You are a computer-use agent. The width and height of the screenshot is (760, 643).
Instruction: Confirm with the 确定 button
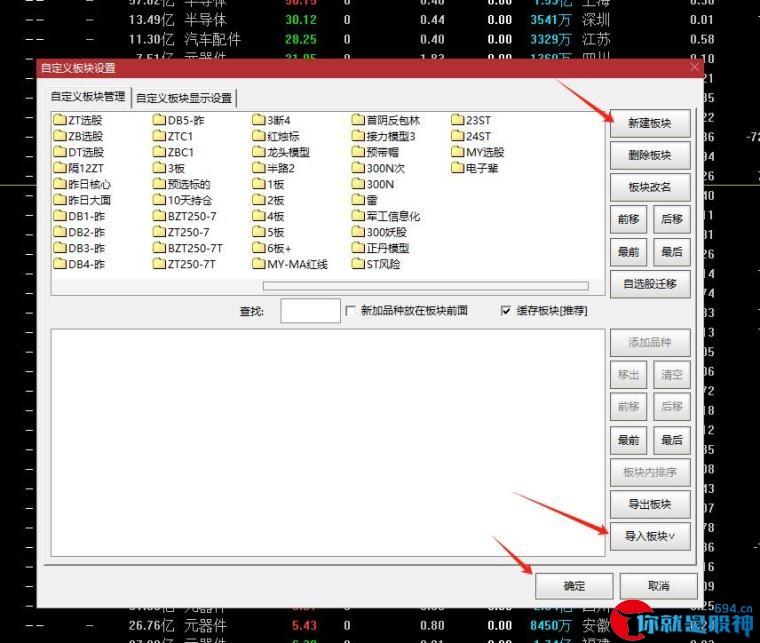click(574, 586)
